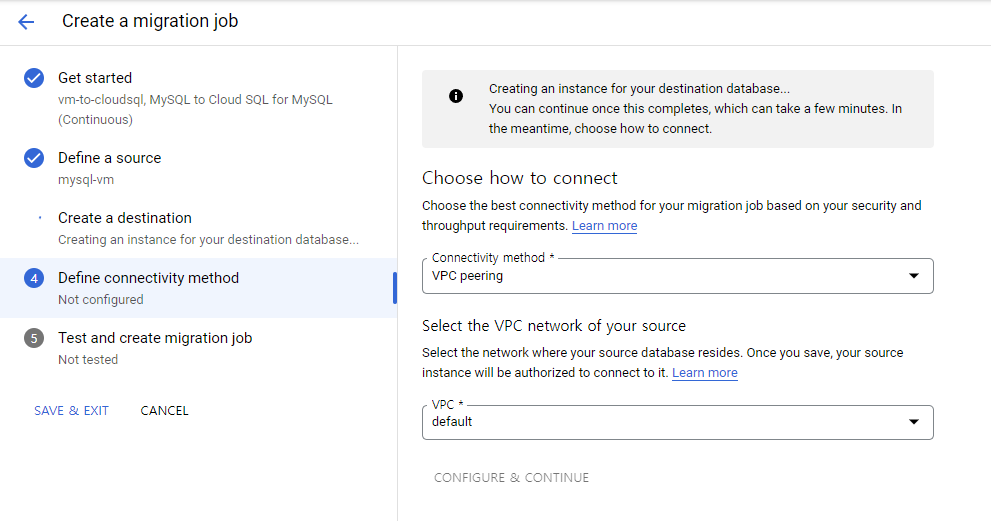
Task: Select the Define connectivity method step
Action: click(x=198, y=288)
